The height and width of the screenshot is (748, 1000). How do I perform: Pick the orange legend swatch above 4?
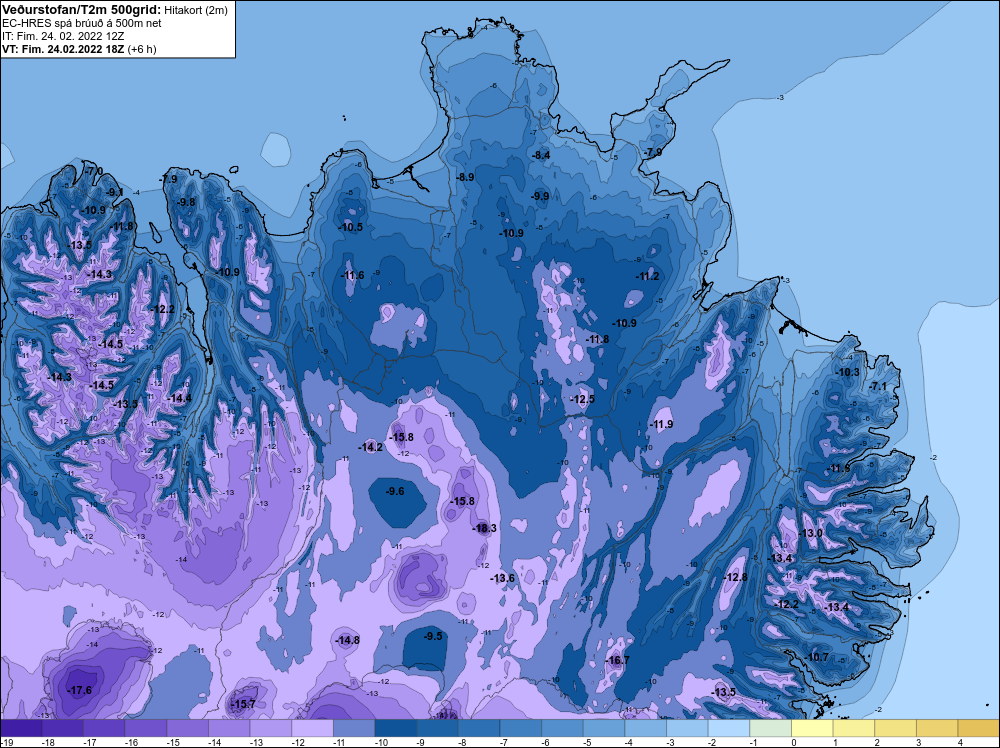(978, 728)
